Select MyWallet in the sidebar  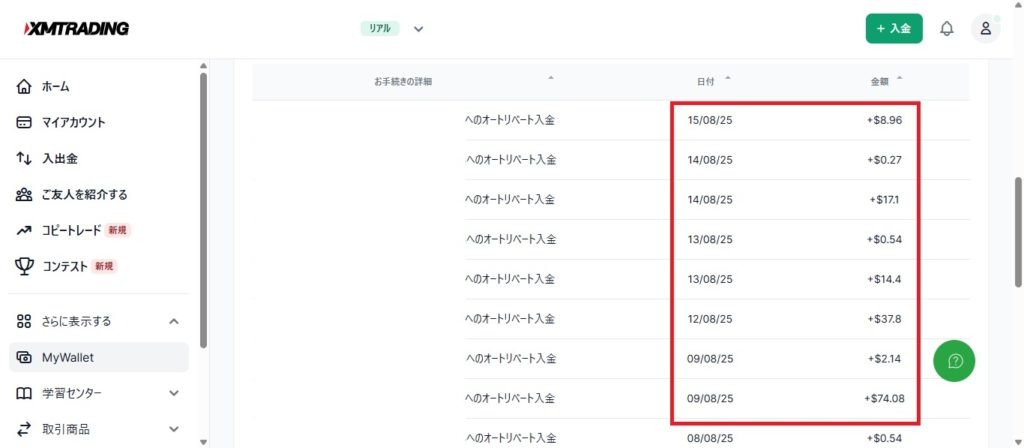68,358
